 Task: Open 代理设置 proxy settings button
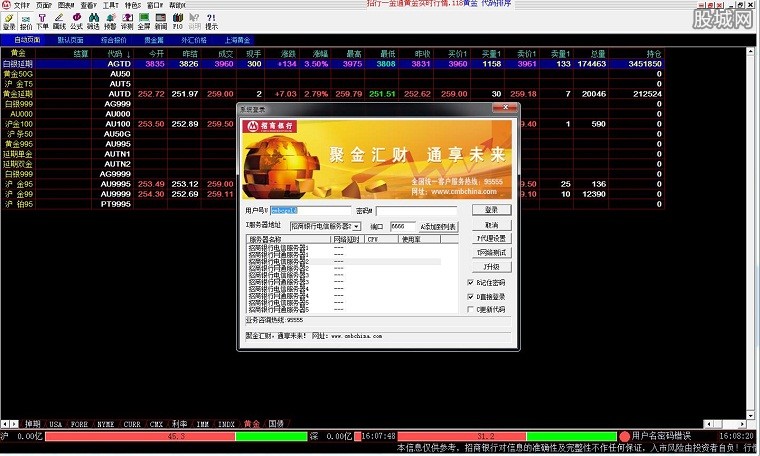[491, 238]
